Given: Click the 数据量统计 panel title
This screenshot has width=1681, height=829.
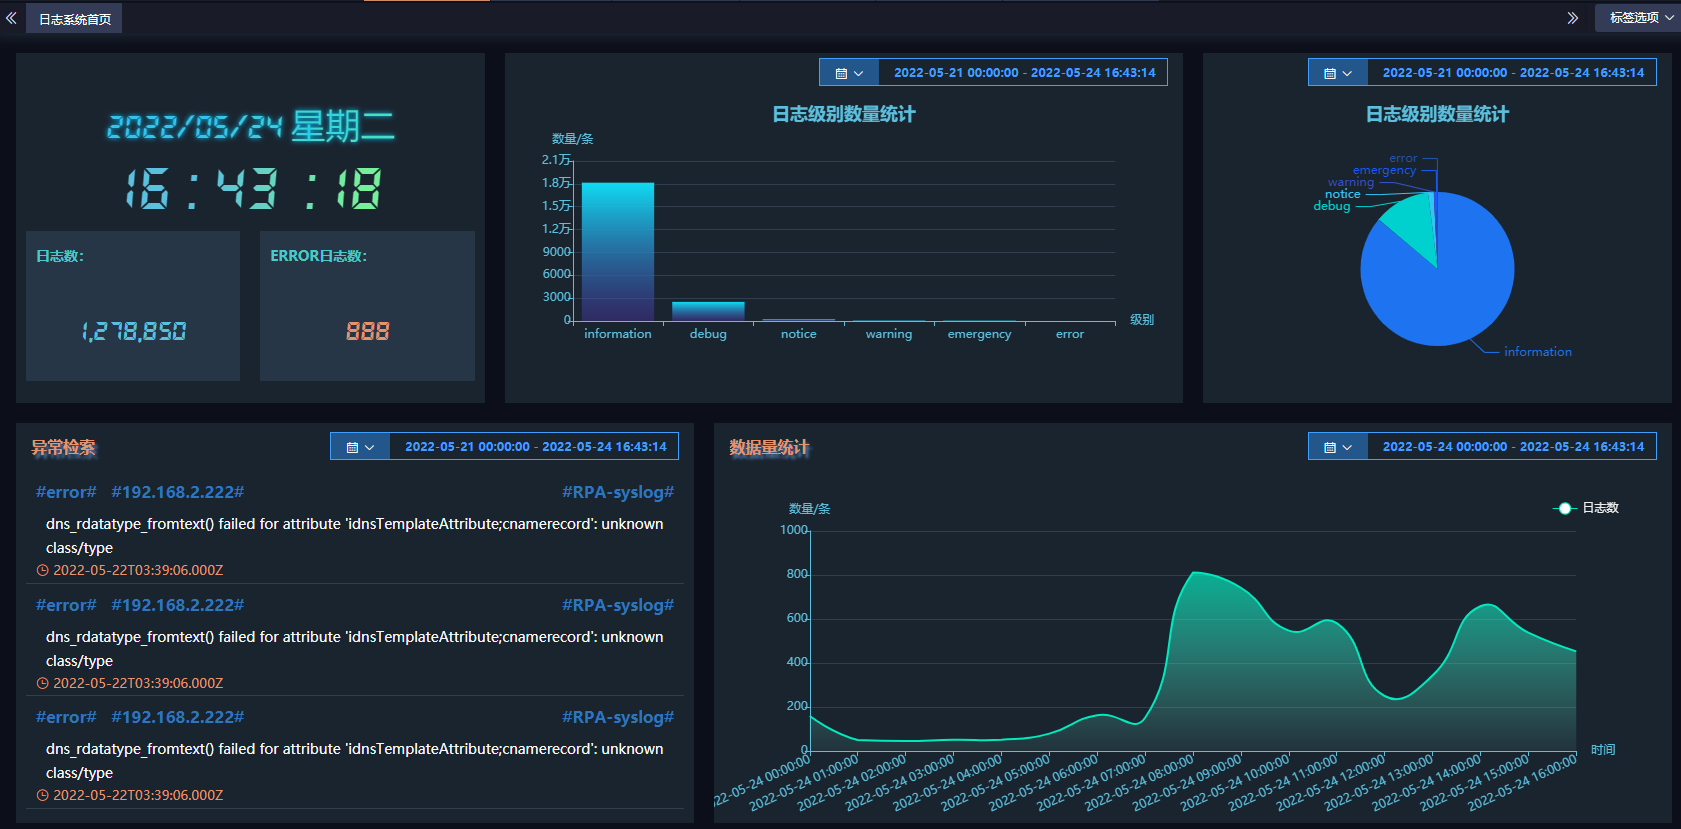Looking at the screenshot, I should point(769,447).
